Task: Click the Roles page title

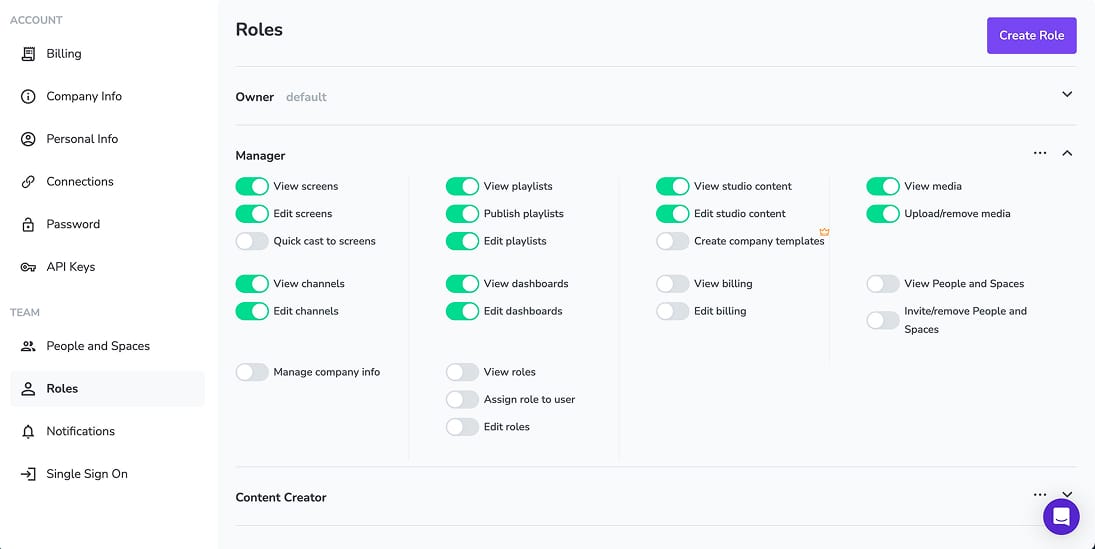Action: 259,29
